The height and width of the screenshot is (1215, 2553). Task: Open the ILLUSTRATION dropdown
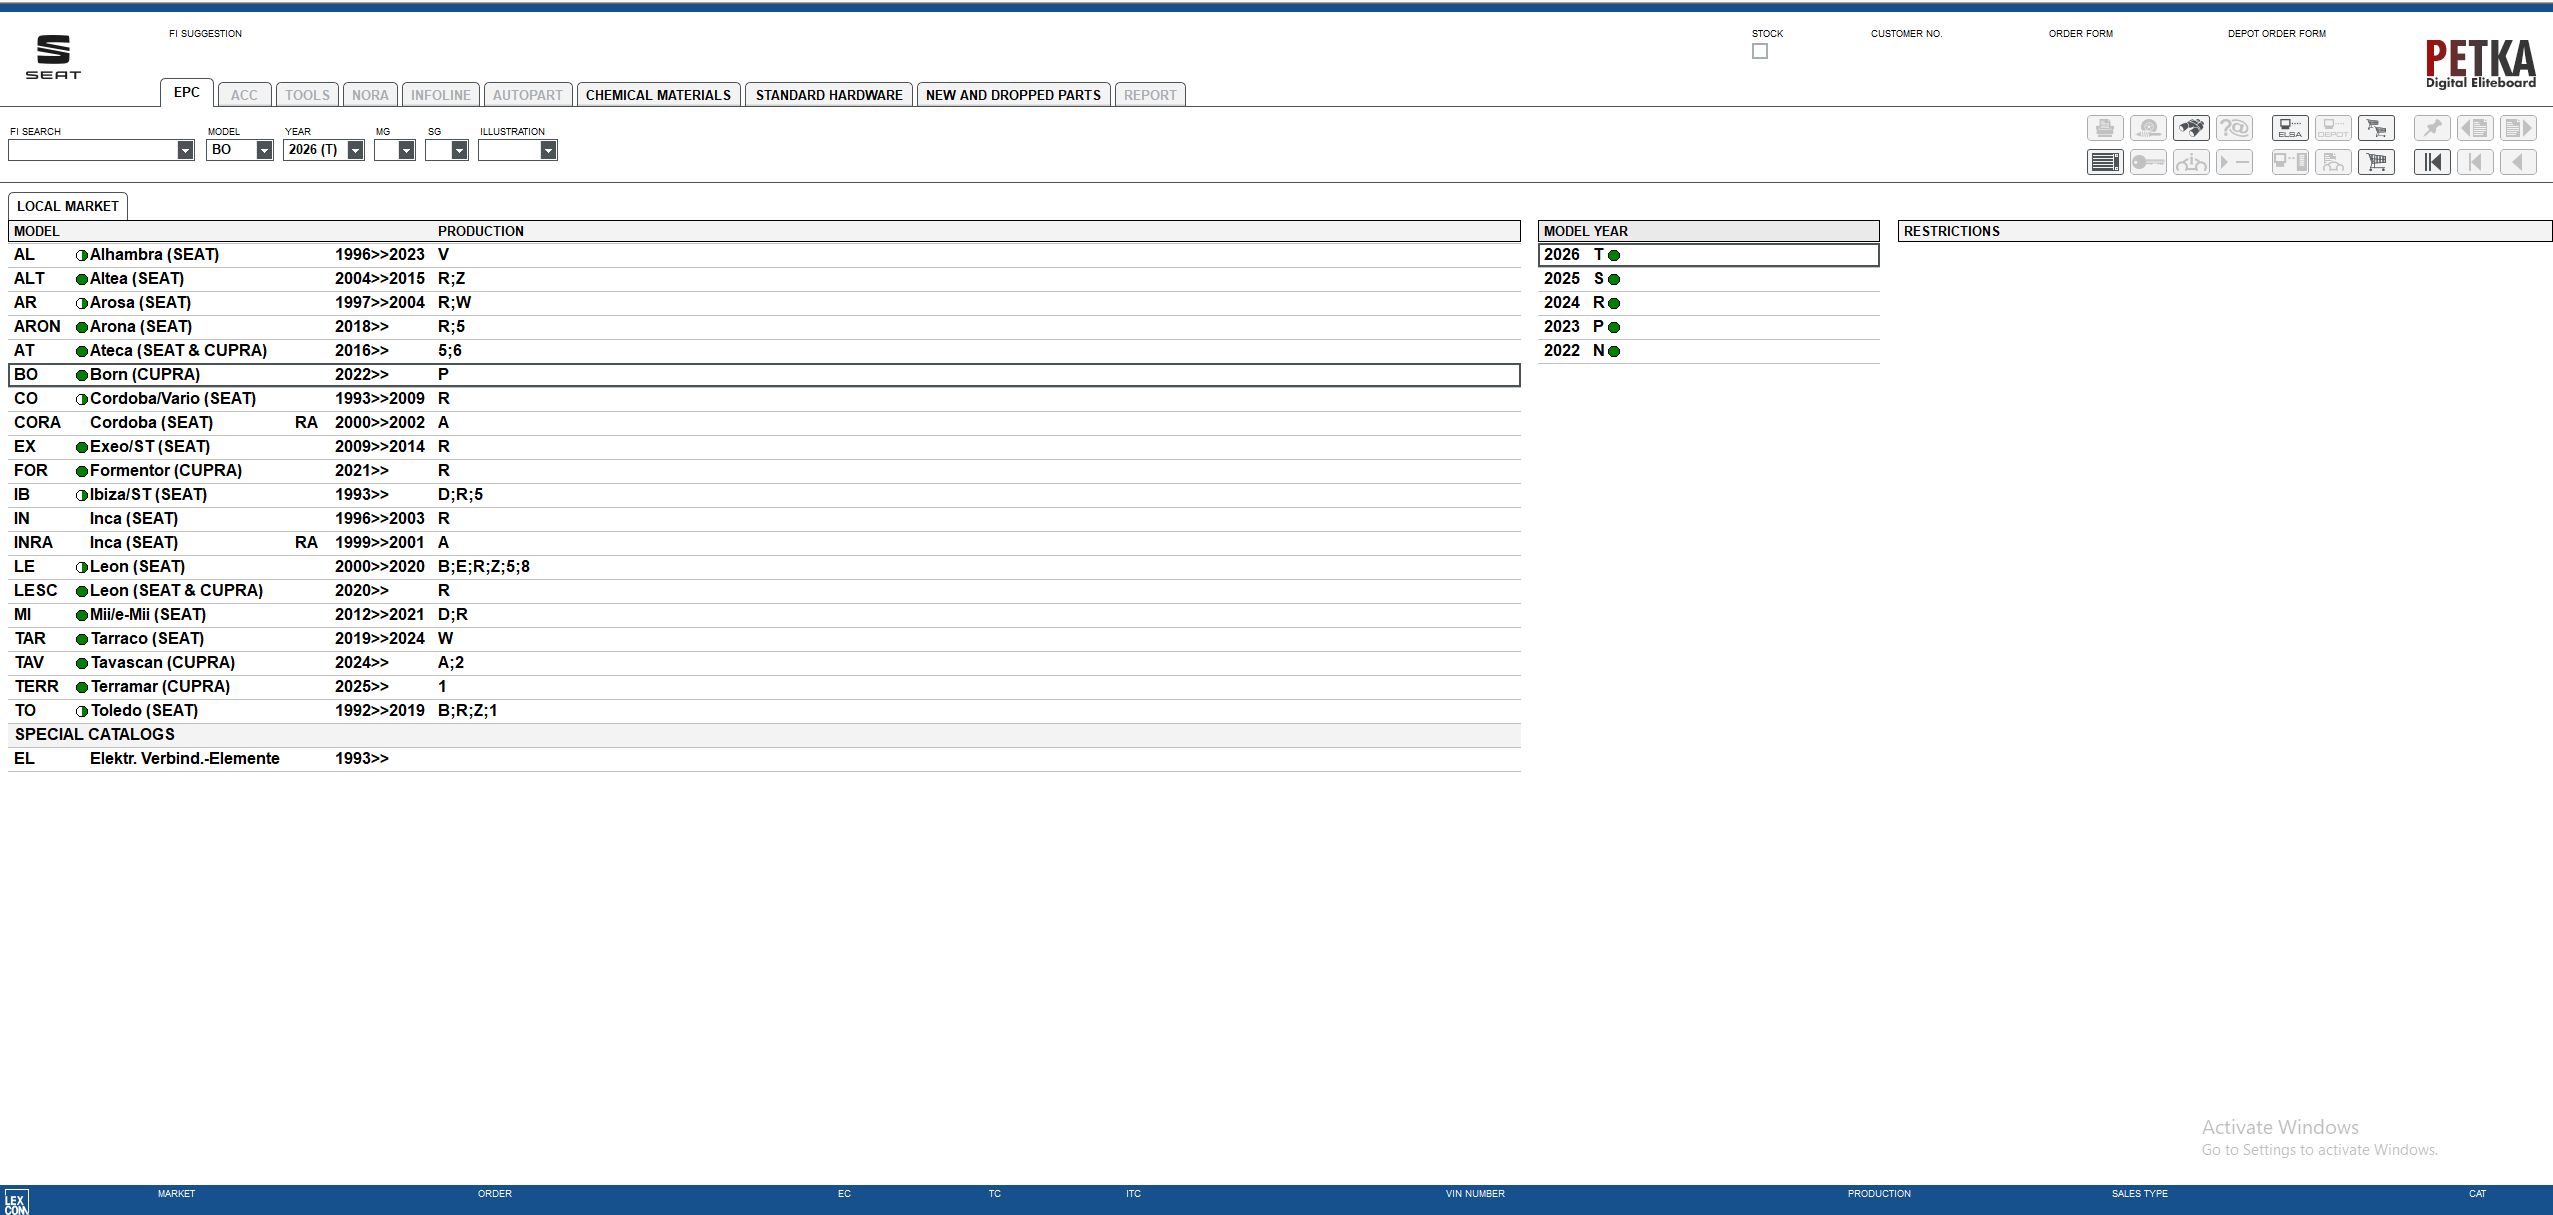coord(548,150)
